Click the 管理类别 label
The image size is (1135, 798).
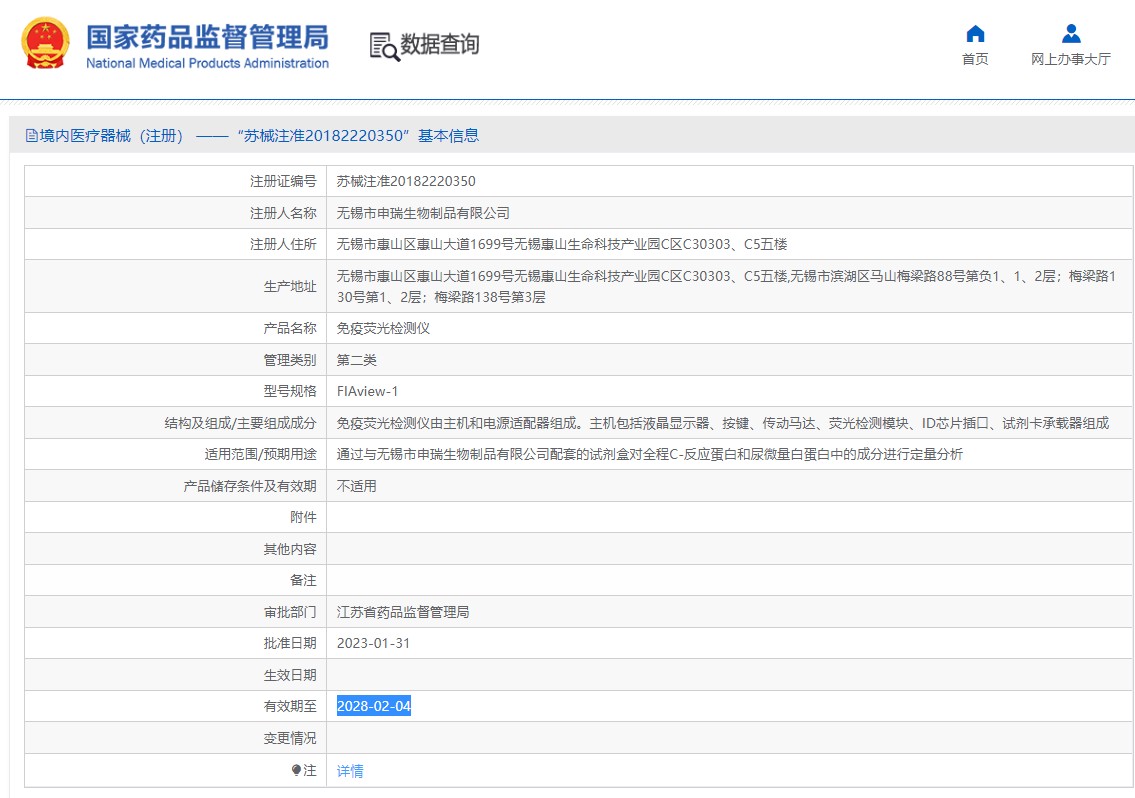pos(290,360)
